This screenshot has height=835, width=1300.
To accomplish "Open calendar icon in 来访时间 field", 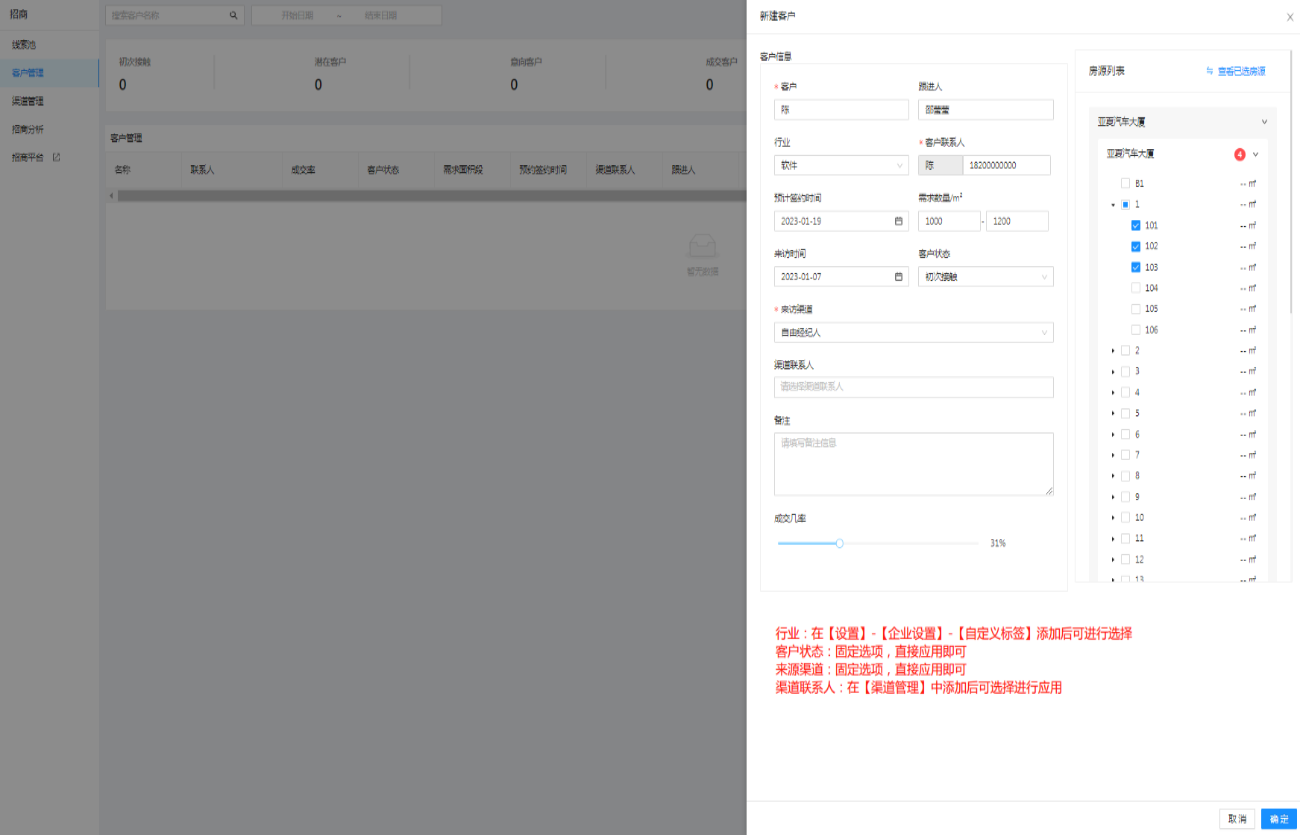I will pyautogui.click(x=898, y=276).
